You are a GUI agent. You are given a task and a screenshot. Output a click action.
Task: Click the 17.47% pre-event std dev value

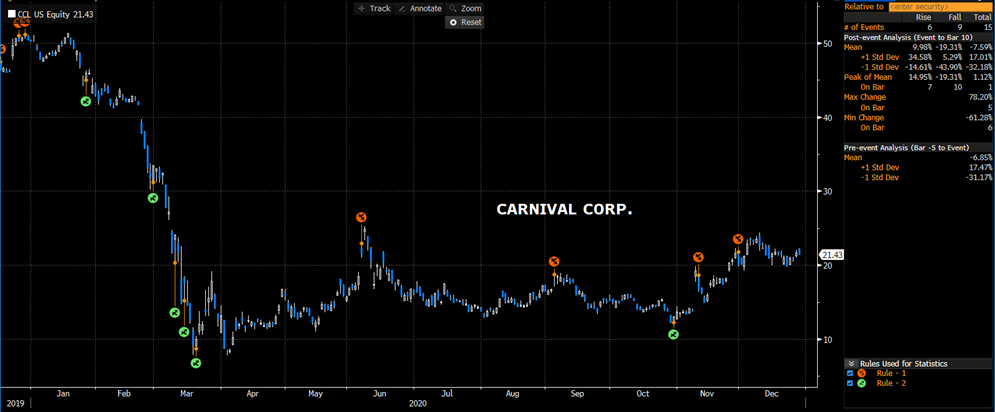980,168
